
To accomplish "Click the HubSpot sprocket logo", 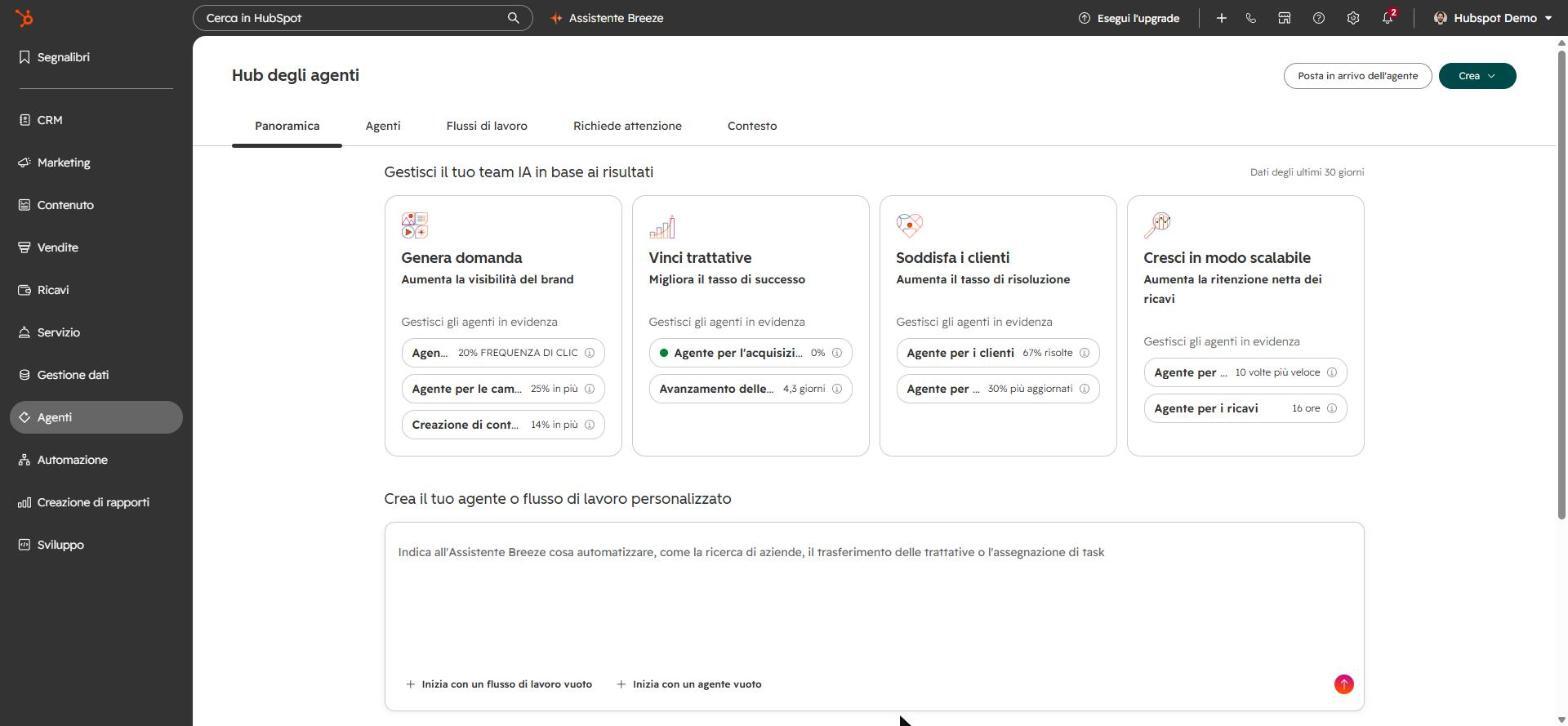I will point(24,18).
